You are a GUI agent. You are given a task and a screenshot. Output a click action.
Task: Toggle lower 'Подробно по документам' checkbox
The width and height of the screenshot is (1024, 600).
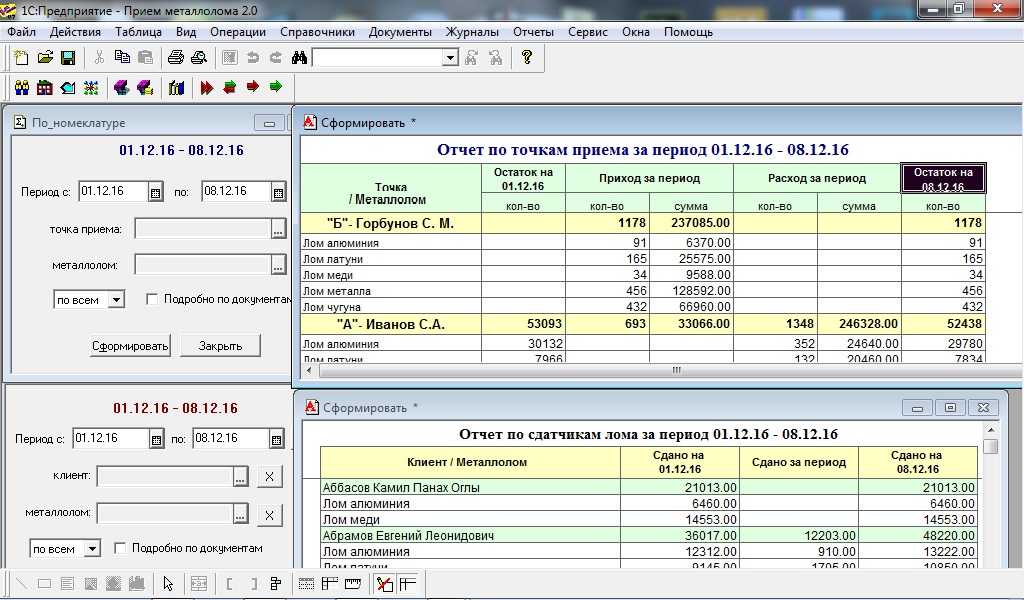pos(120,548)
